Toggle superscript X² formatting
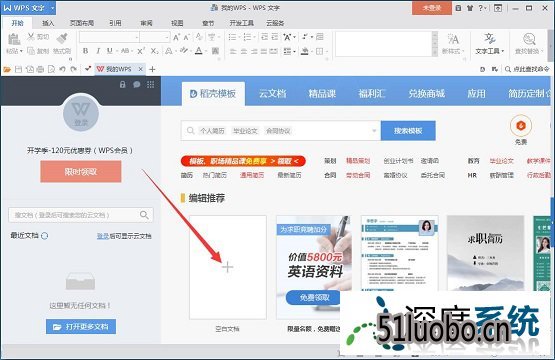The image size is (555, 360). (x=141, y=51)
